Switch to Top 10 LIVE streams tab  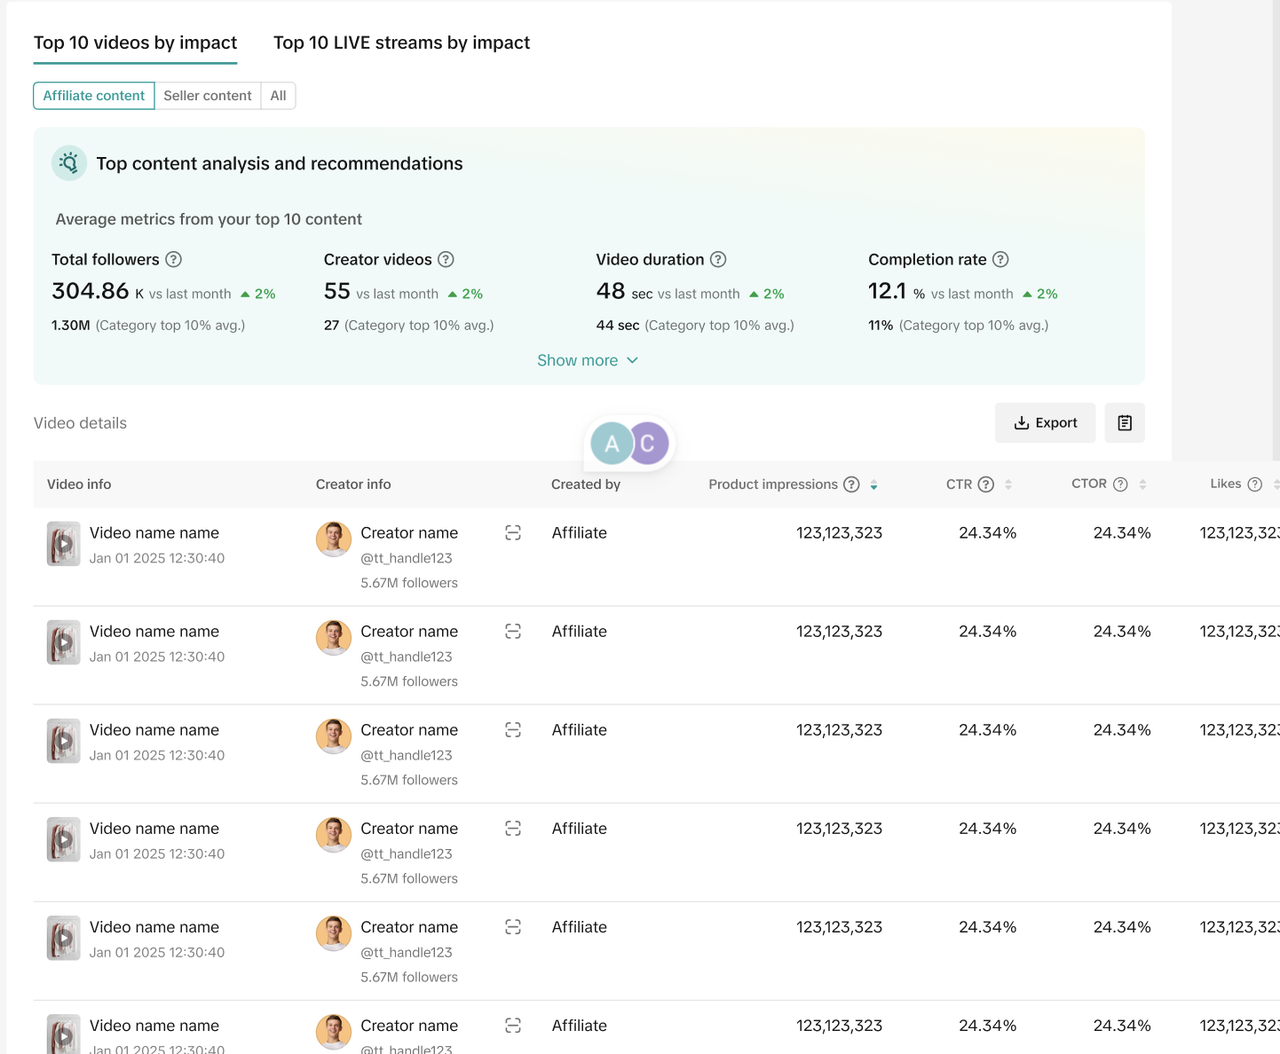click(x=401, y=43)
